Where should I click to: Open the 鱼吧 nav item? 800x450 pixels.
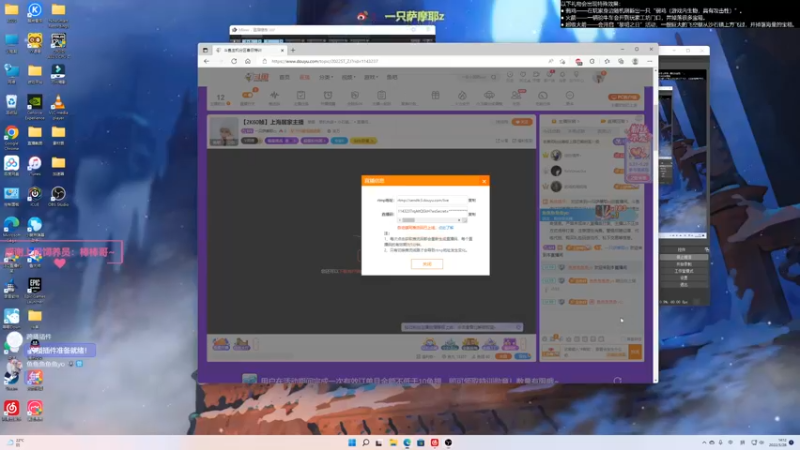tap(392, 78)
